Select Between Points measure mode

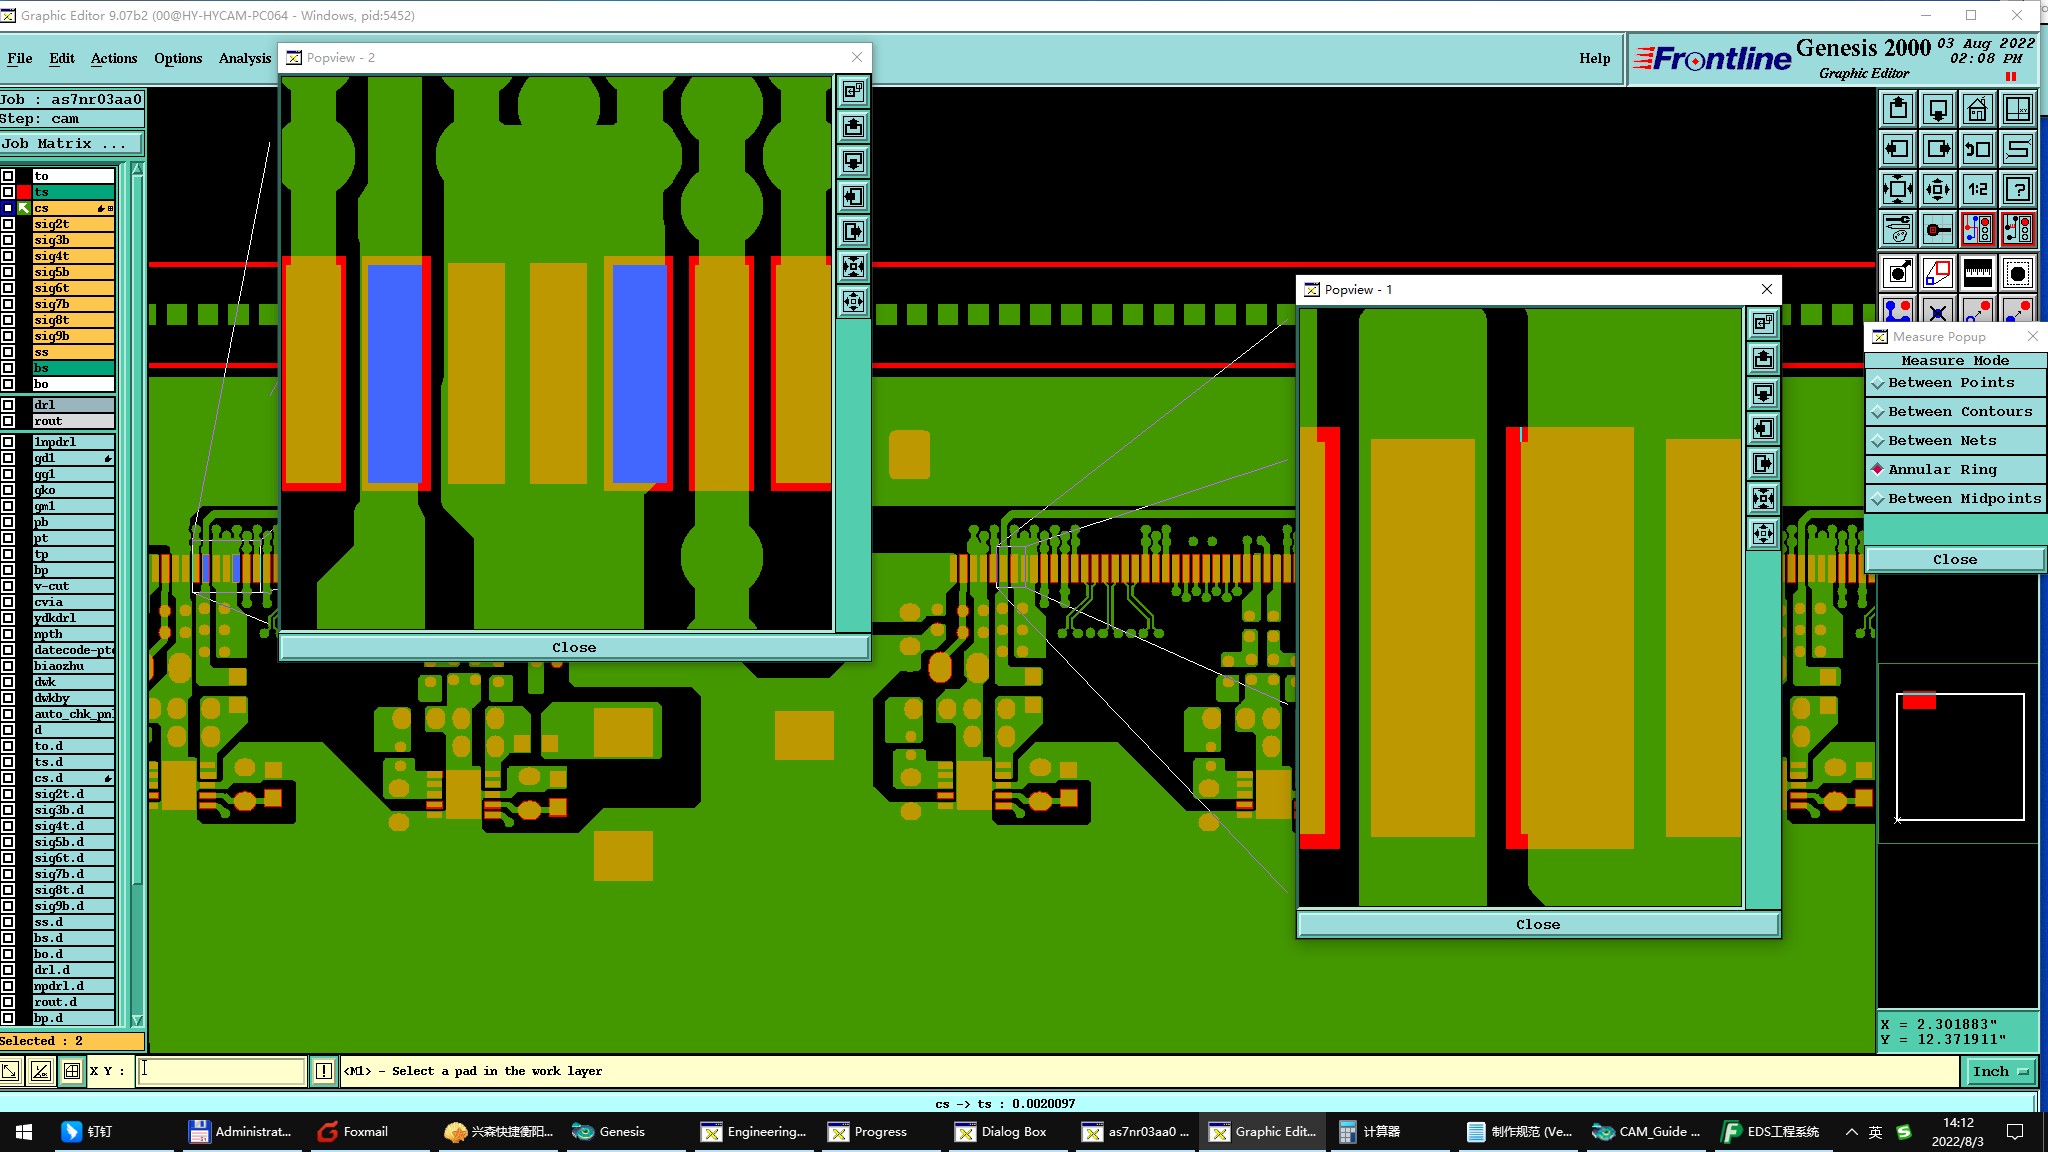point(1950,383)
